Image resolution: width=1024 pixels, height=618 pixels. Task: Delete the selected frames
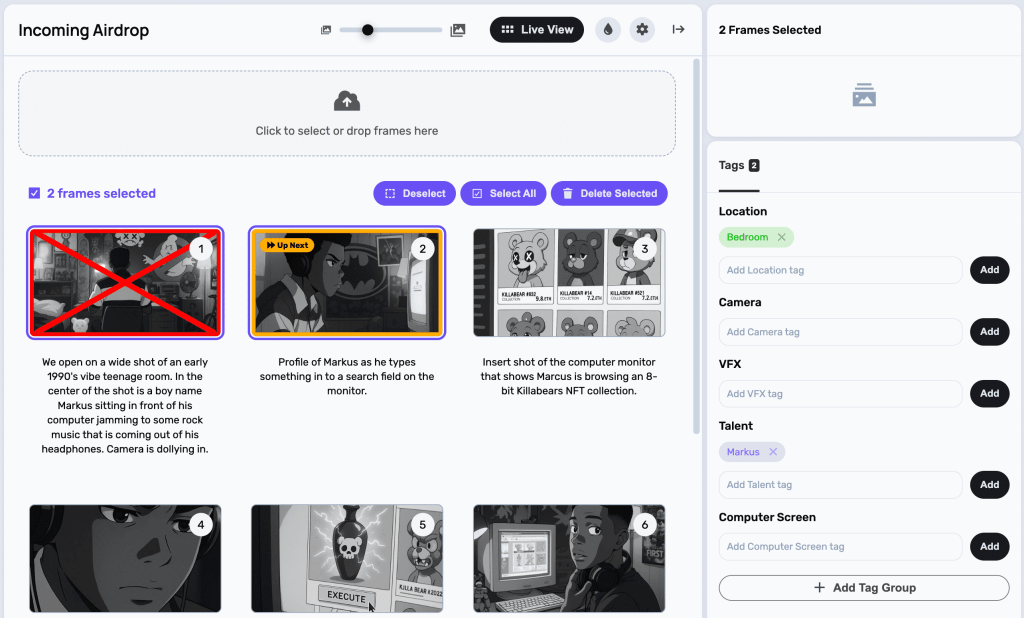(x=609, y=193)
